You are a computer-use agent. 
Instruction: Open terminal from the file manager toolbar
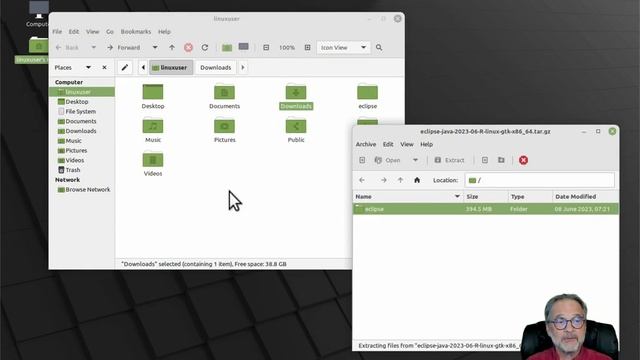click(x=244, y=47)
